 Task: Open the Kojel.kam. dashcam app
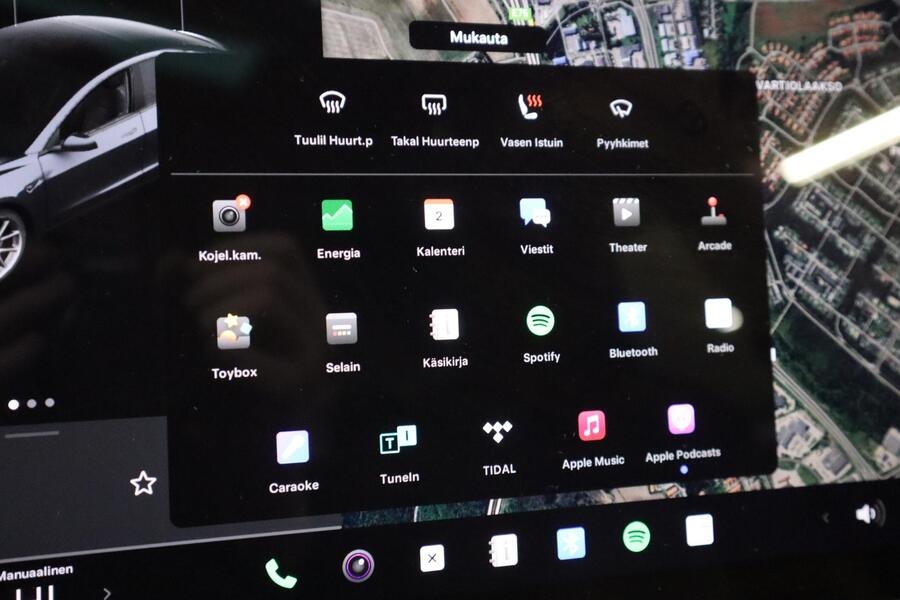pyautogui.click(x=230, y=216)
